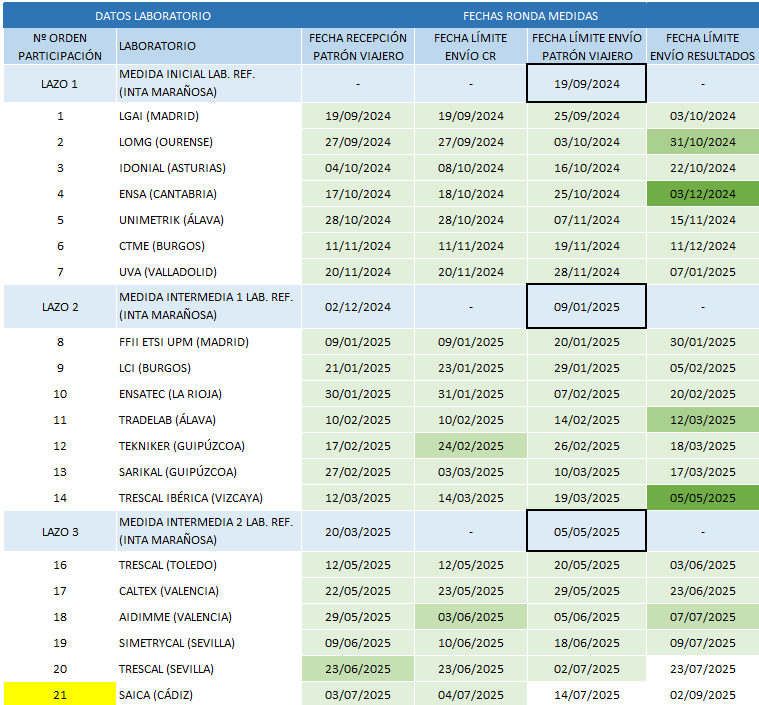Click the LABORATORIO column header

(209, 46)
